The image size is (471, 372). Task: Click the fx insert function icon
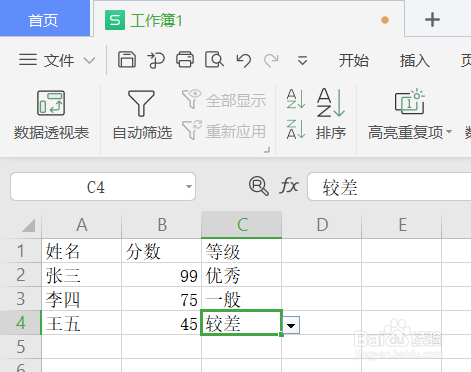pos(289,185)
